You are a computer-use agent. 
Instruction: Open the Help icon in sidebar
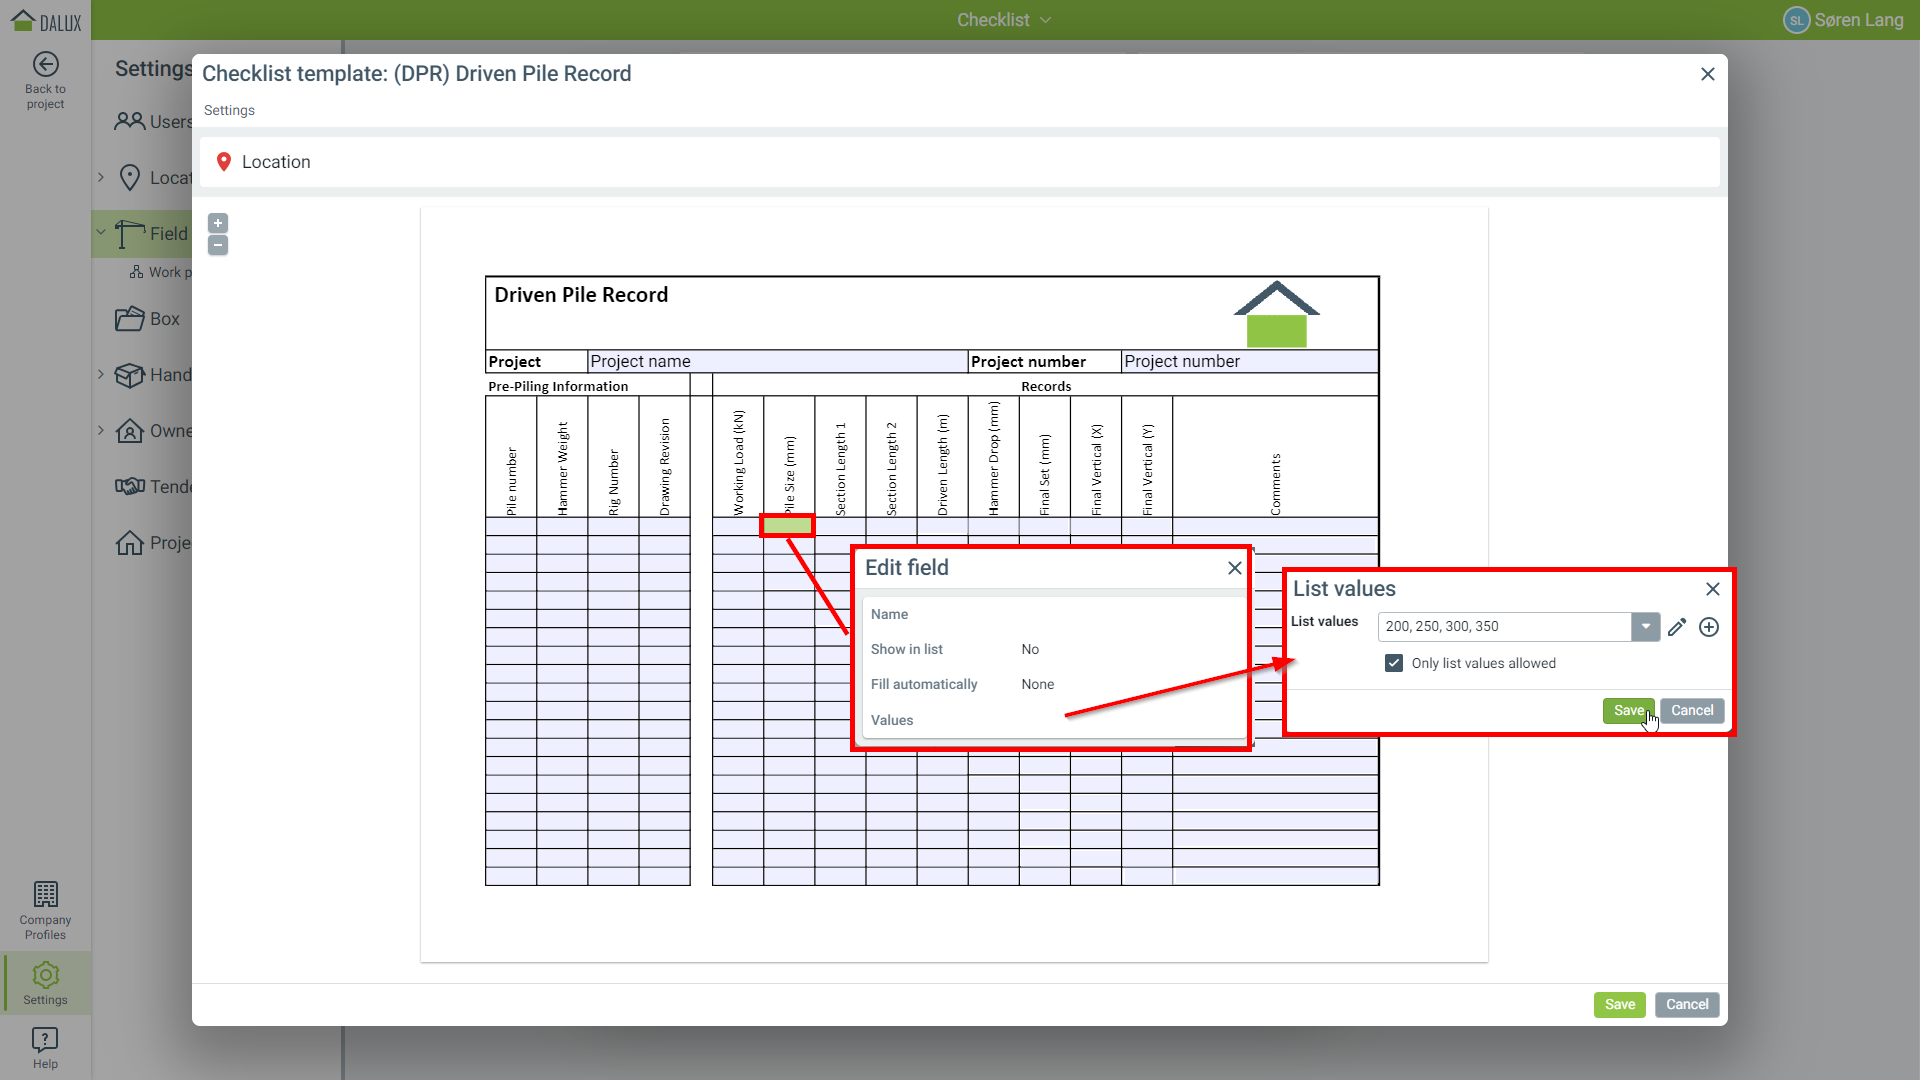point(45,1047)
